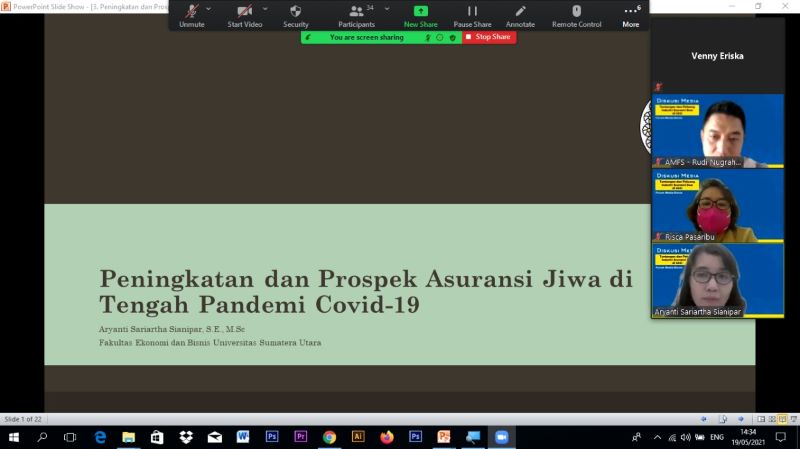Open the clock showing 14:34

tap(748, 437)
